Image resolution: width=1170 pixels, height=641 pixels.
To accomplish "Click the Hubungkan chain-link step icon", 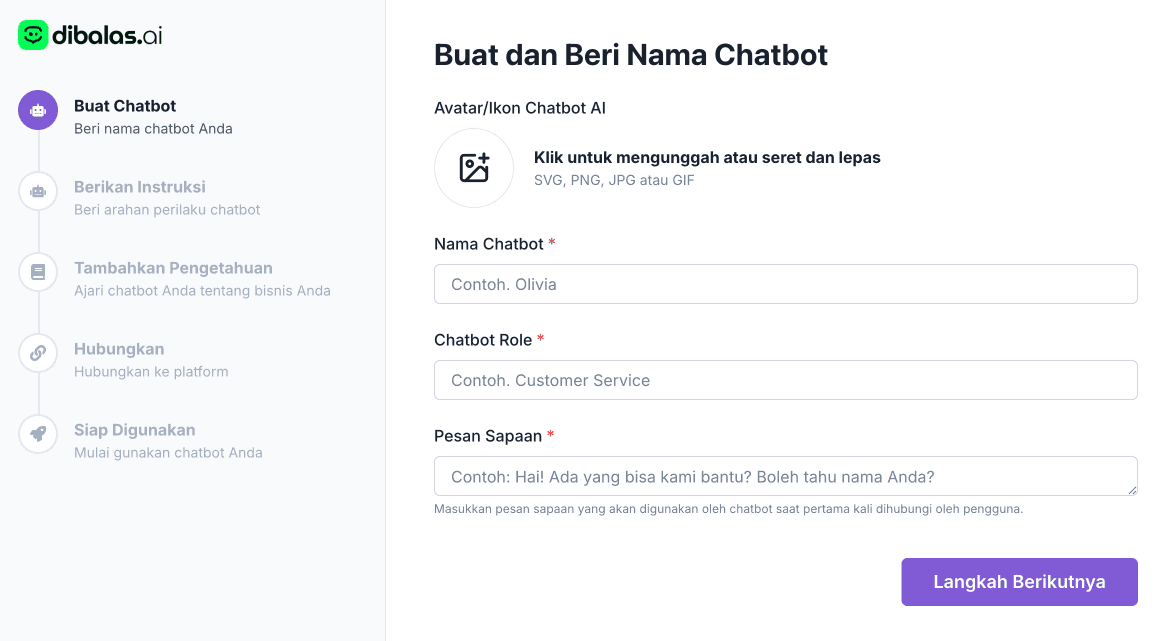I will [x=37, y=352].
